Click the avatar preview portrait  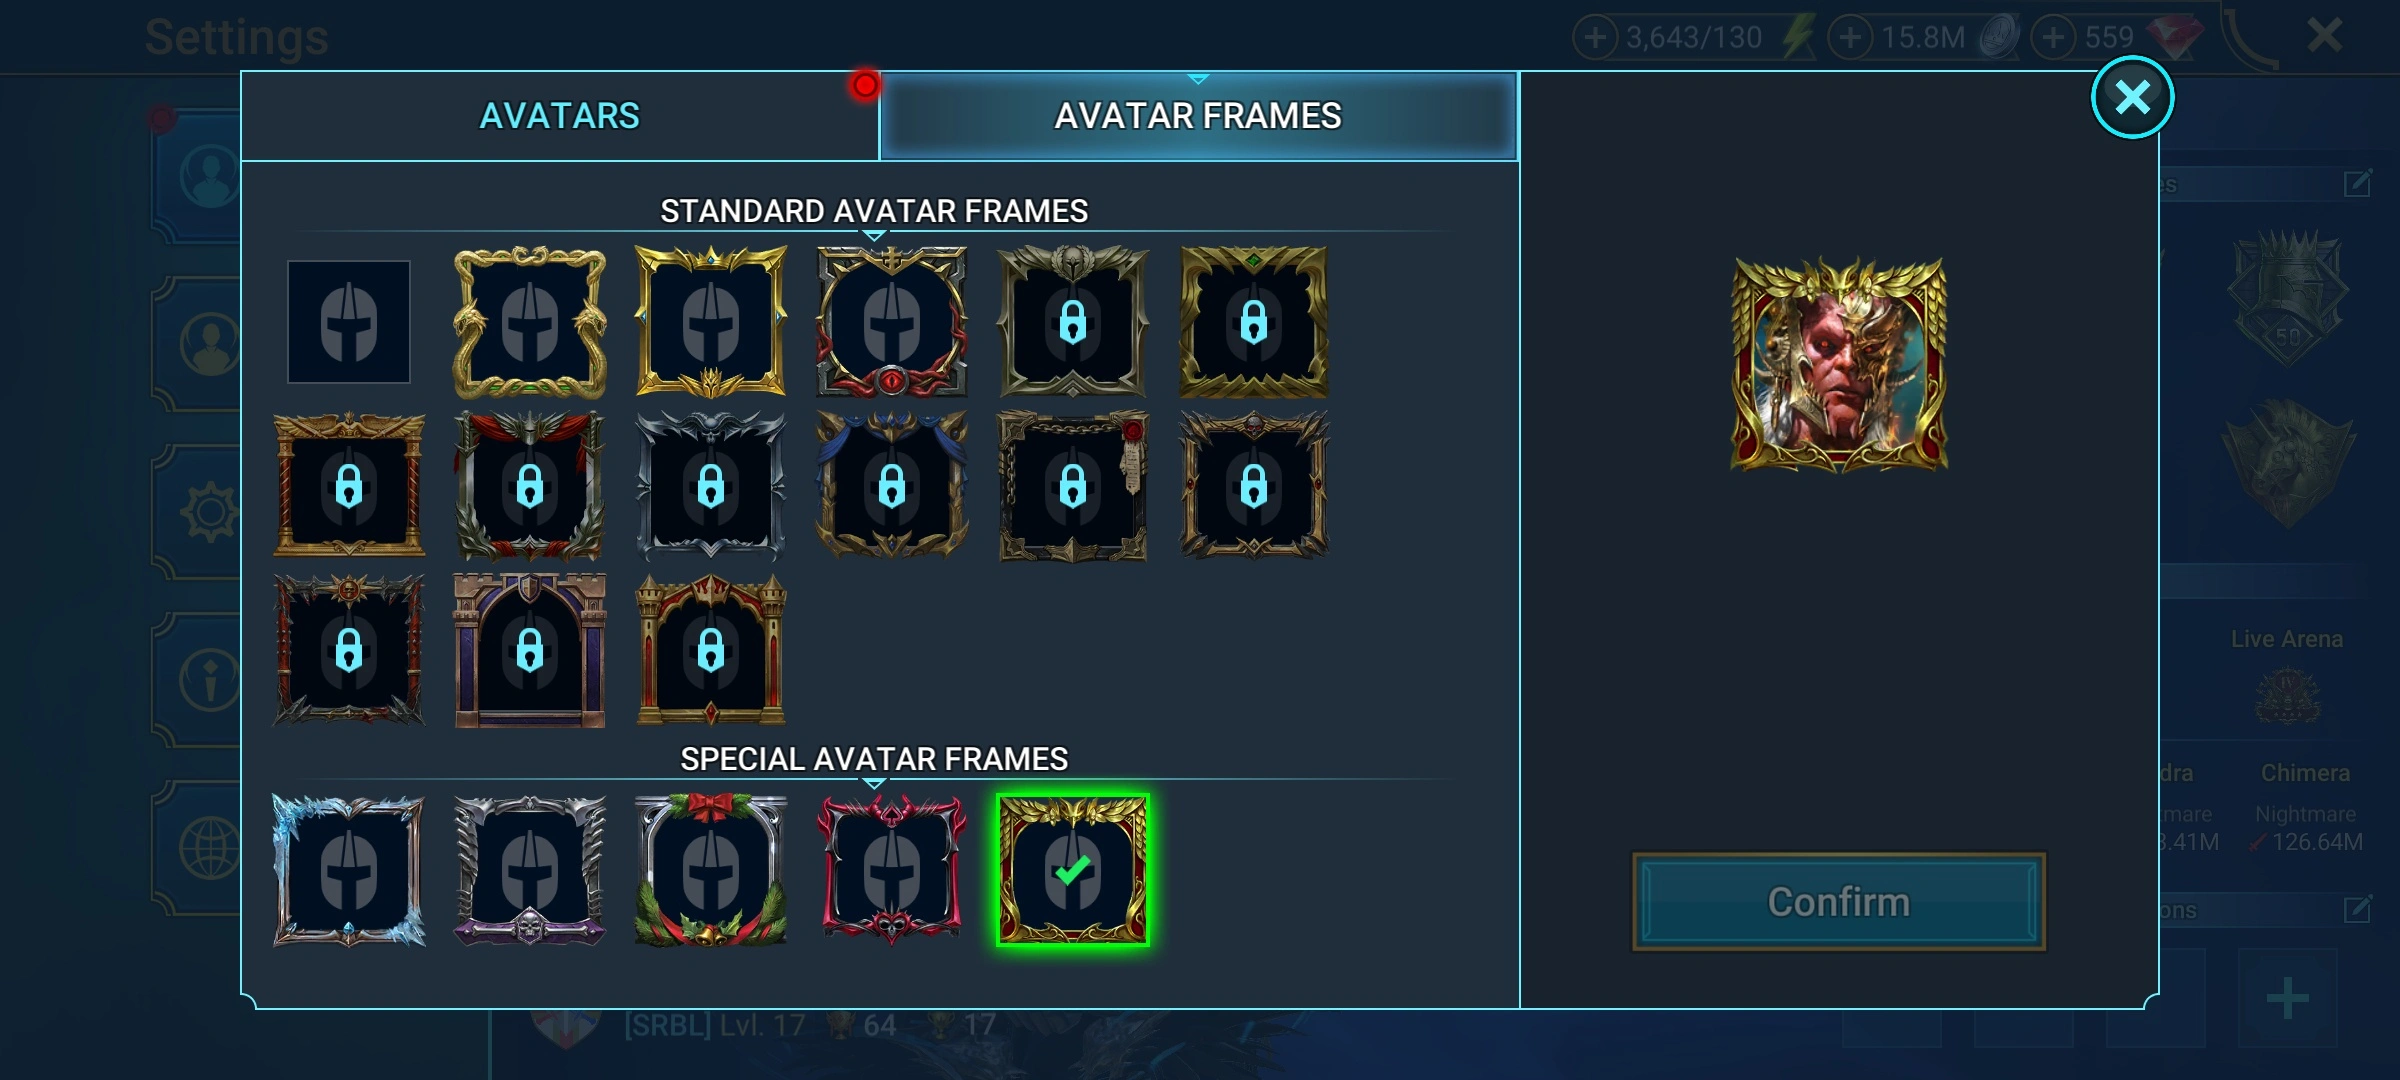point(1839,365)
